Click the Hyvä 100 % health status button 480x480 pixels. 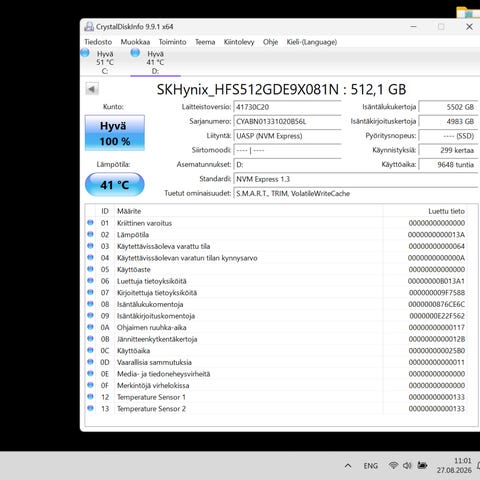(115, 133)
